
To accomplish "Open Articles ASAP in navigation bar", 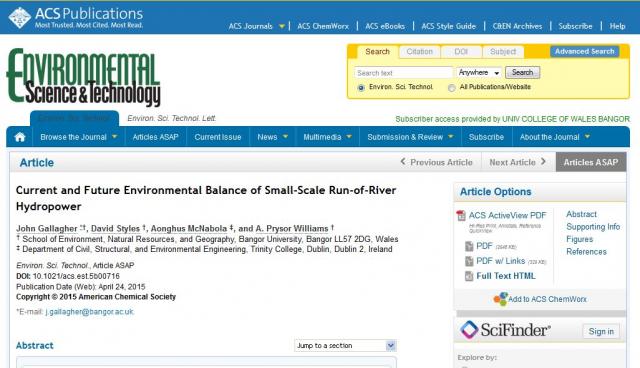I will (156, 137).
